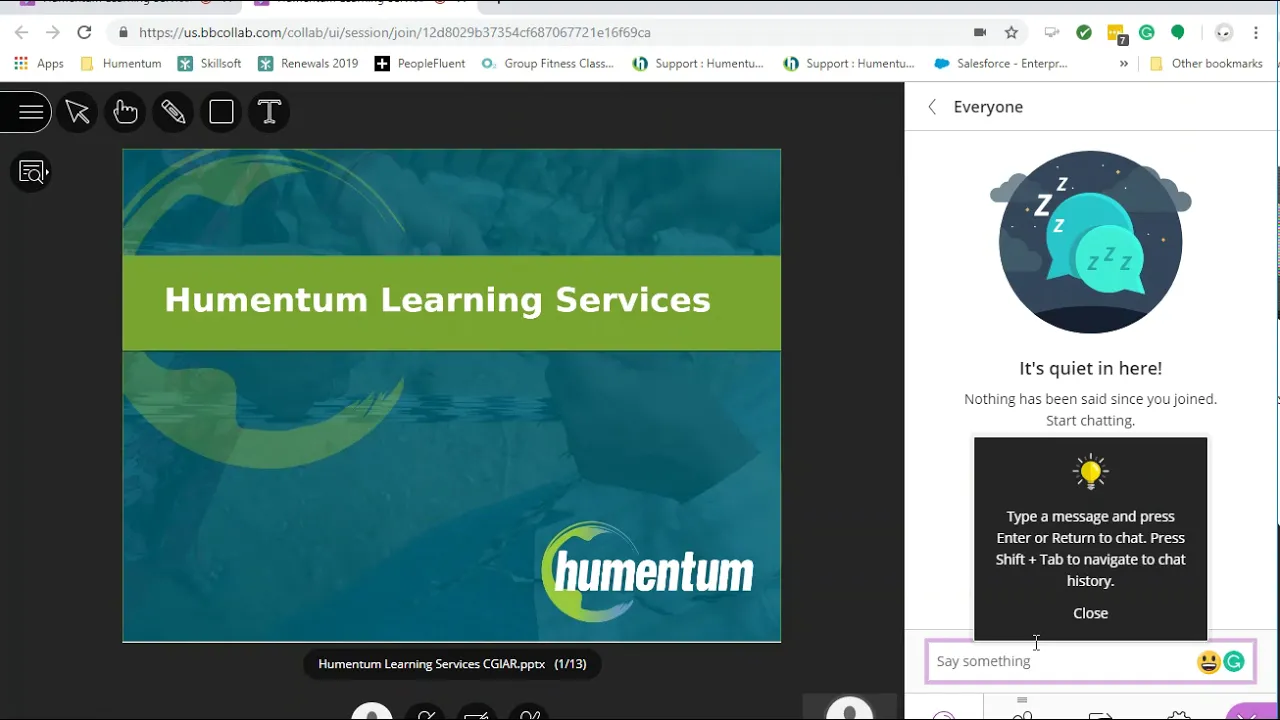Click in the Say something field
1280x720 pixels.
point(1090,661)
